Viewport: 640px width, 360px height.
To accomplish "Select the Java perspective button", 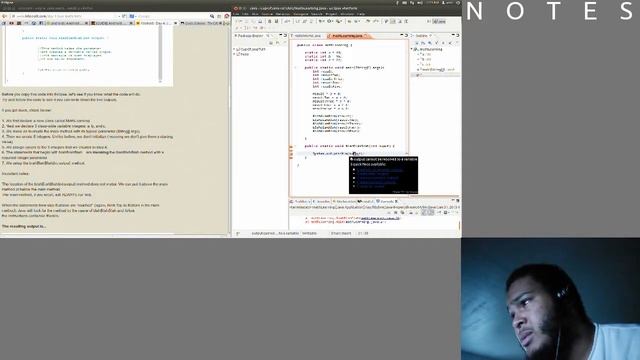I will 439,21.
